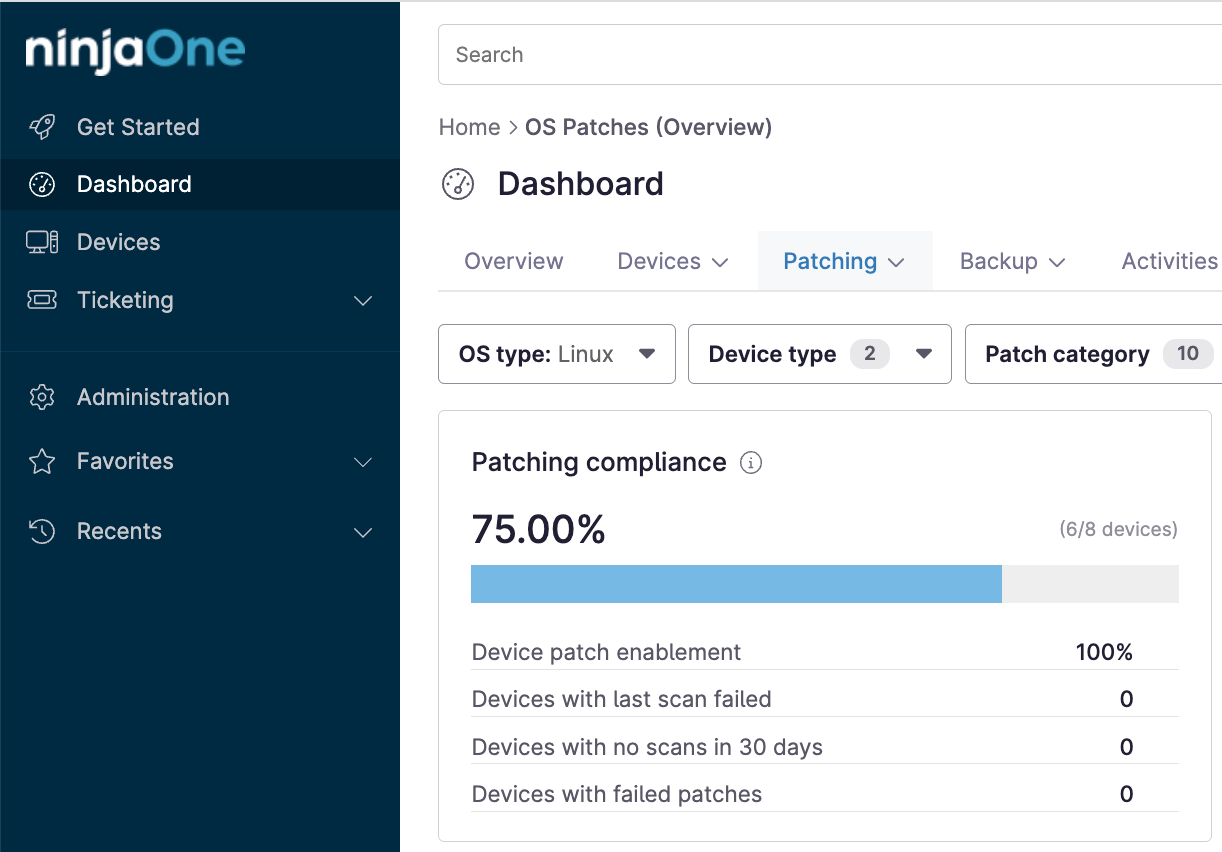Switch to the Overview tab
This screenshot has width=1222, height=852.
514,261
